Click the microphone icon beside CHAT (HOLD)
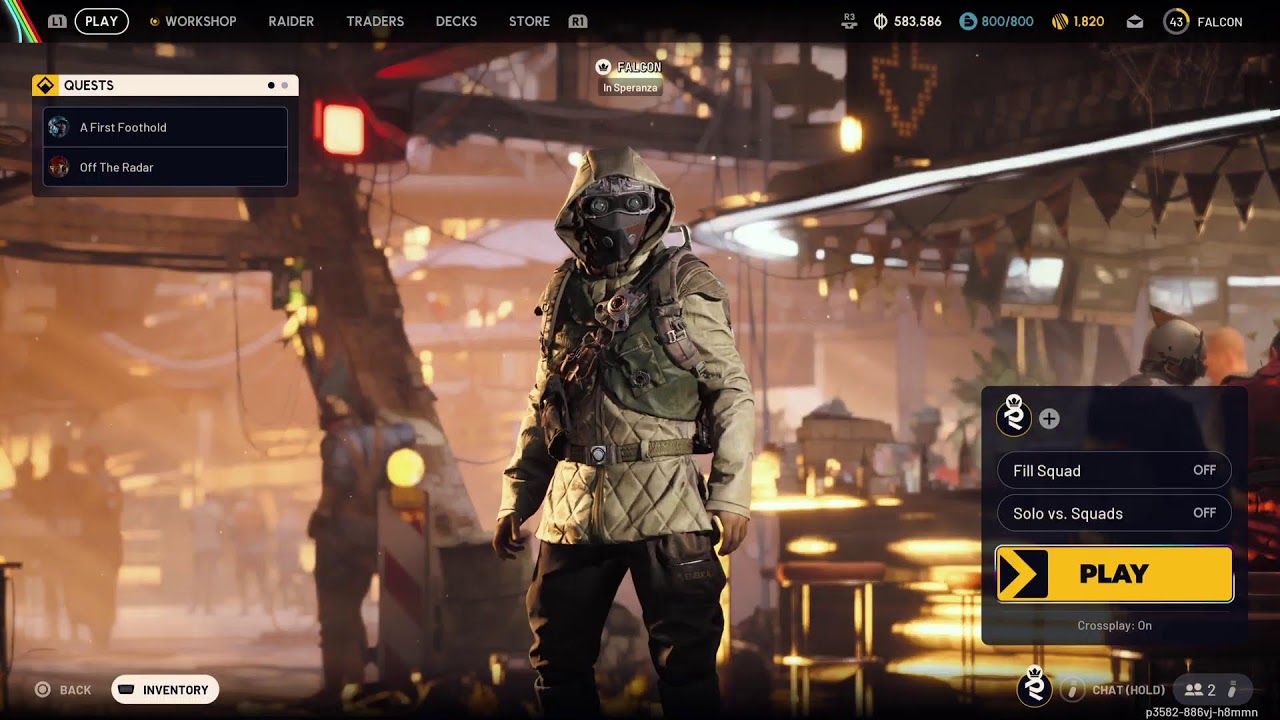 [x=1072, y=690]
